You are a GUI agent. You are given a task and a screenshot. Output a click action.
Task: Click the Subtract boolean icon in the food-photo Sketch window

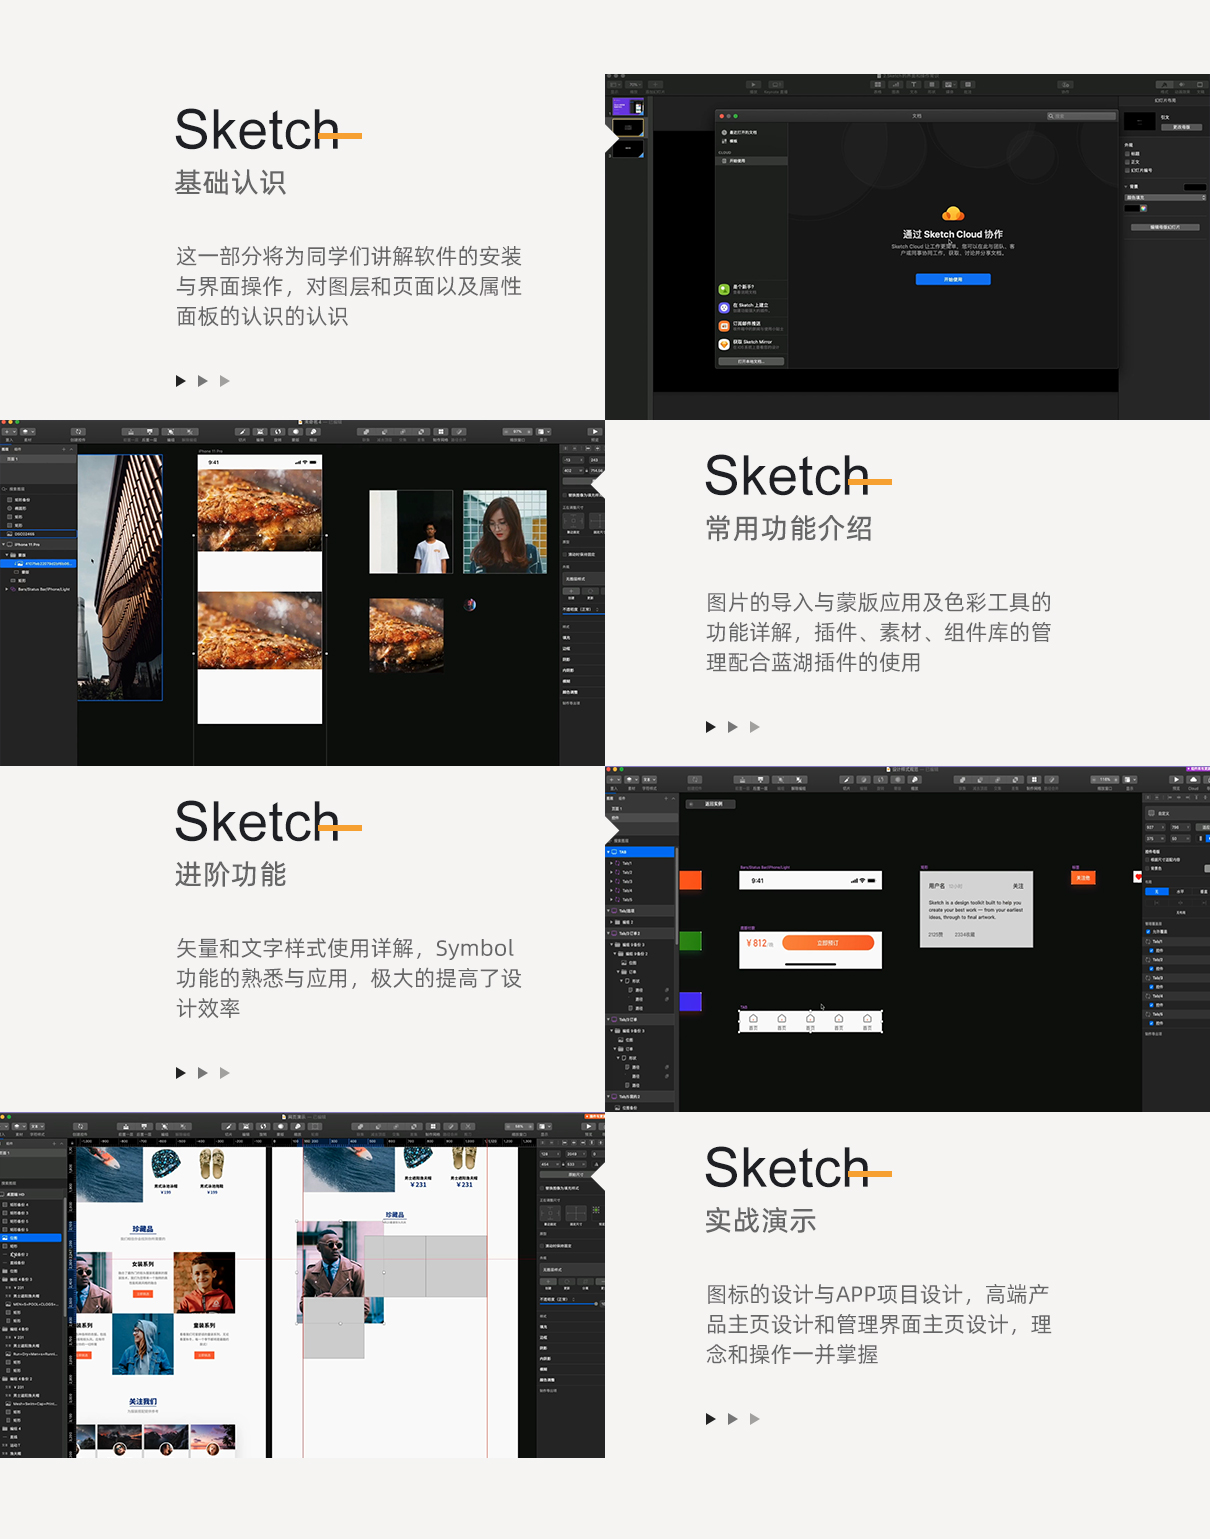coord(384,431)
